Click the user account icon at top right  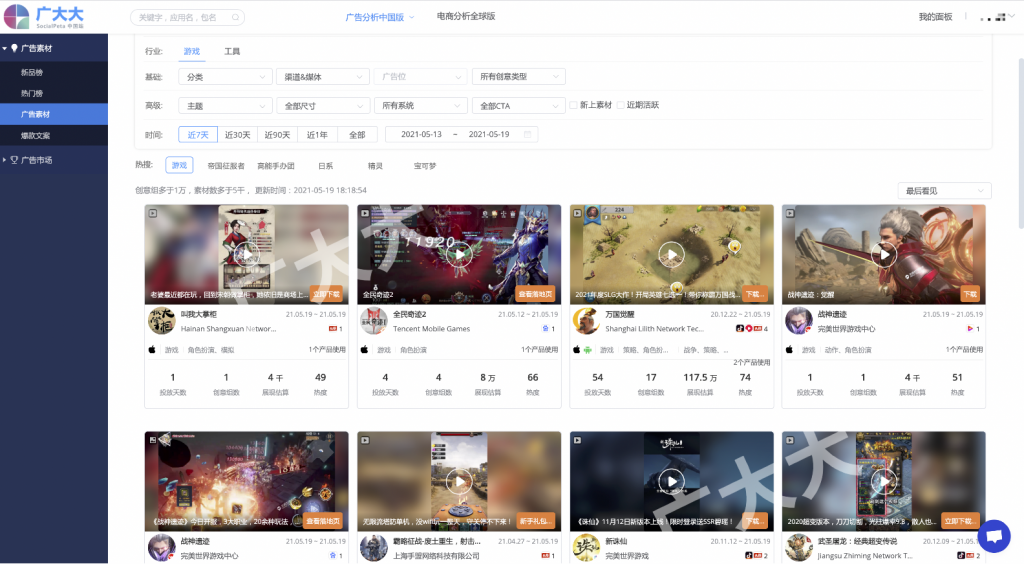pyautogui.click(x=994, y=17)
